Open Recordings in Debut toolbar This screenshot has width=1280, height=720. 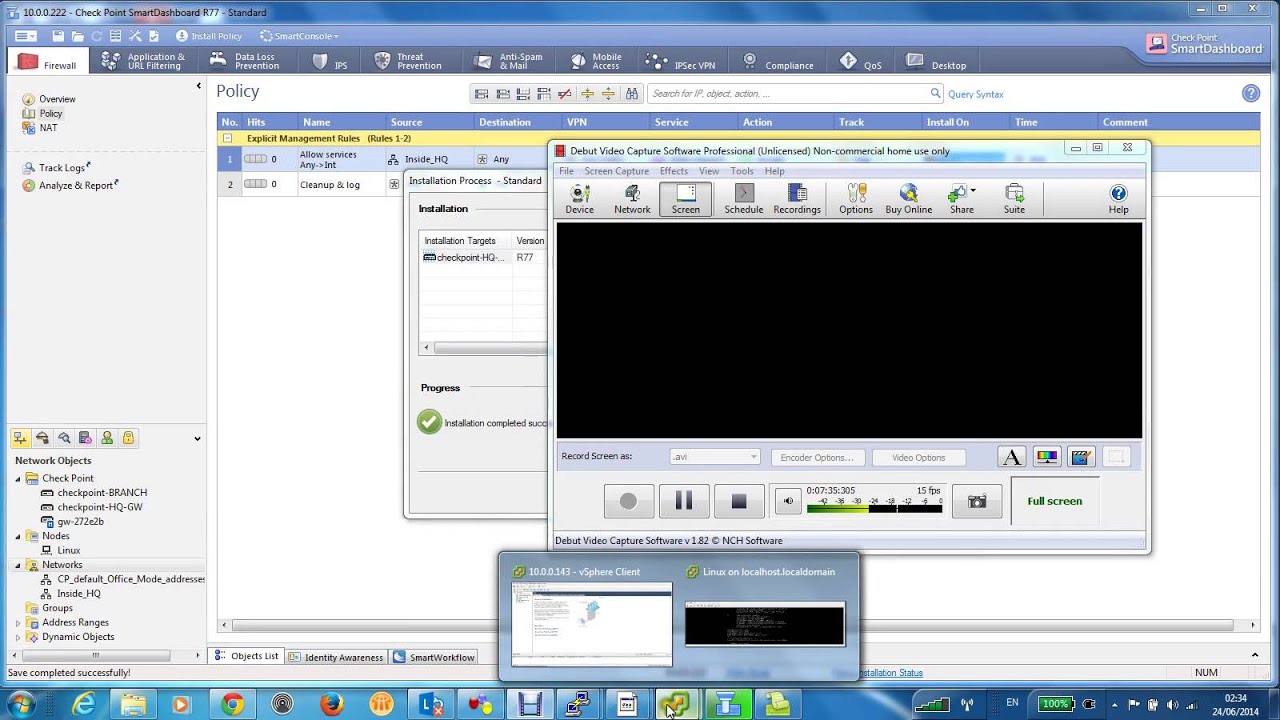[797, 199]
